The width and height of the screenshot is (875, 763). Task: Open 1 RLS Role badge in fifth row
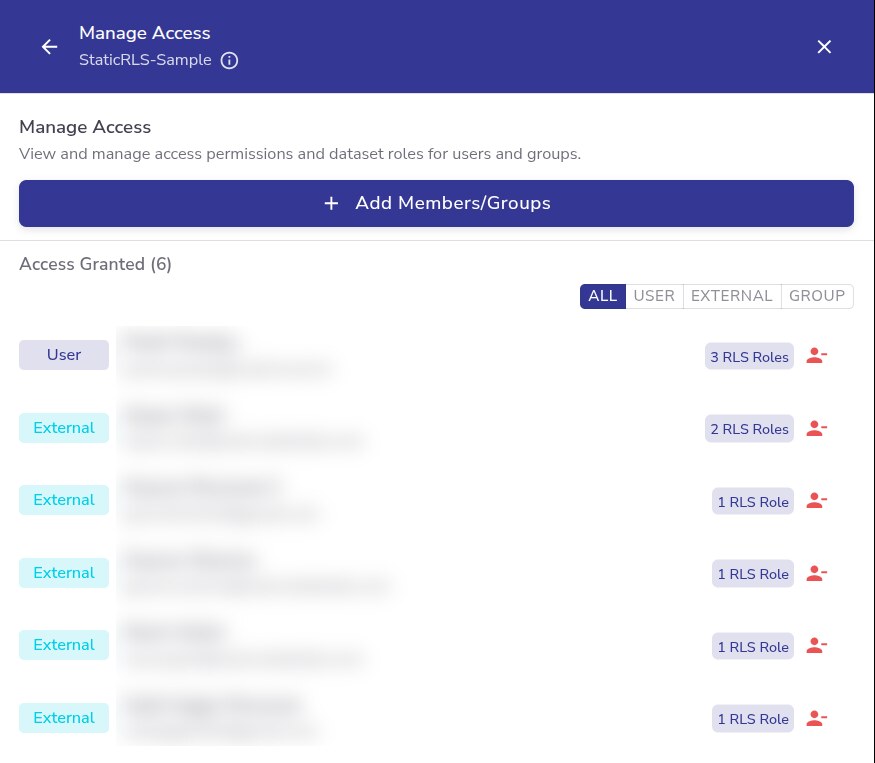point(753,646)
